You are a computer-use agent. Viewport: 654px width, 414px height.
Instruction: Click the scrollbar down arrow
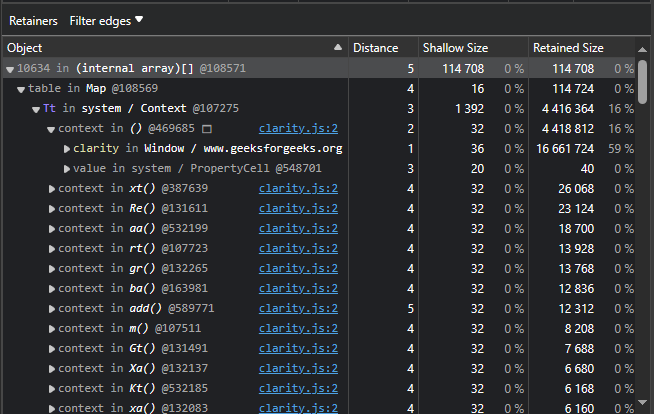tap(642, 402)
